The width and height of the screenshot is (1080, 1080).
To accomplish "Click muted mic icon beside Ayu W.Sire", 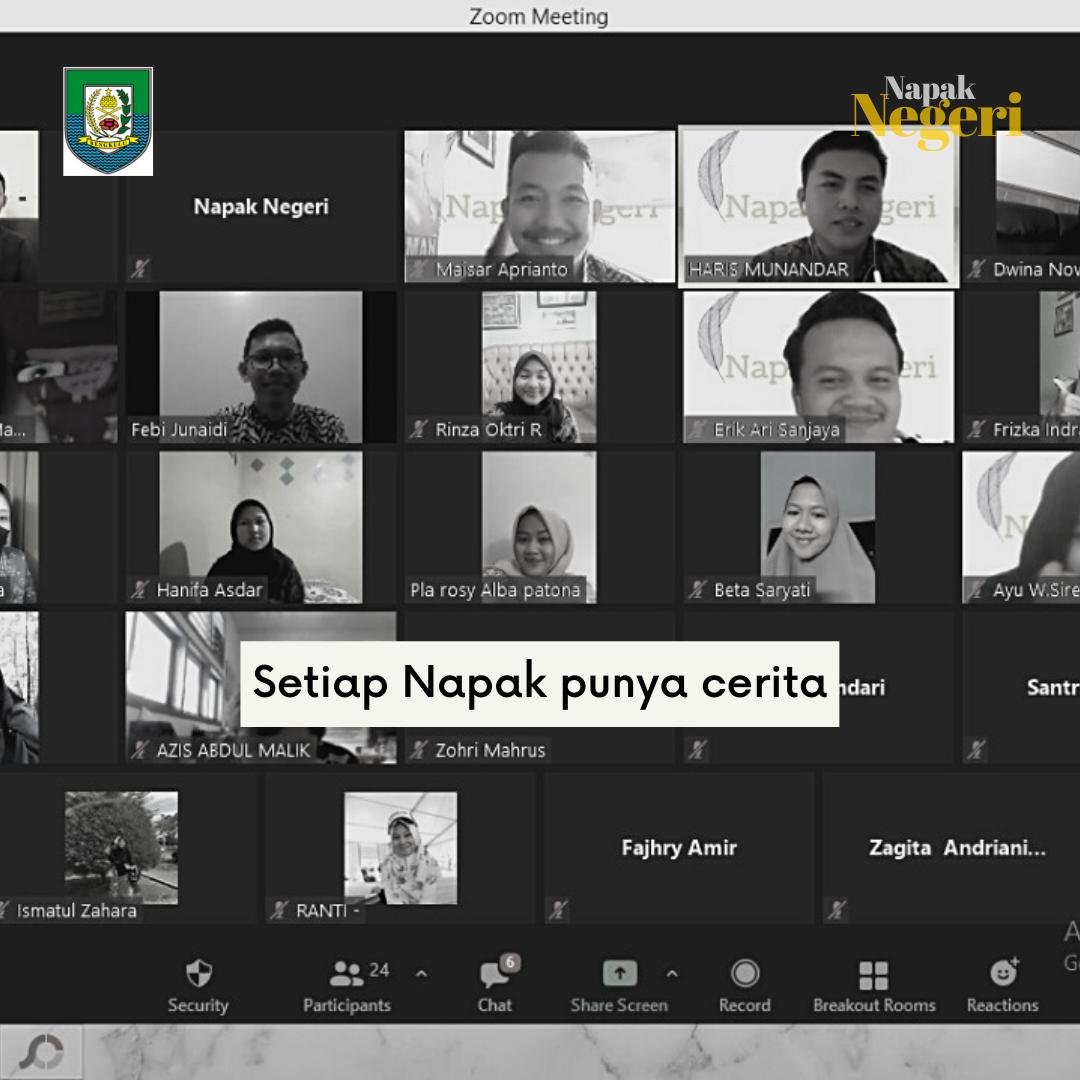I will (x=976, y=590).
